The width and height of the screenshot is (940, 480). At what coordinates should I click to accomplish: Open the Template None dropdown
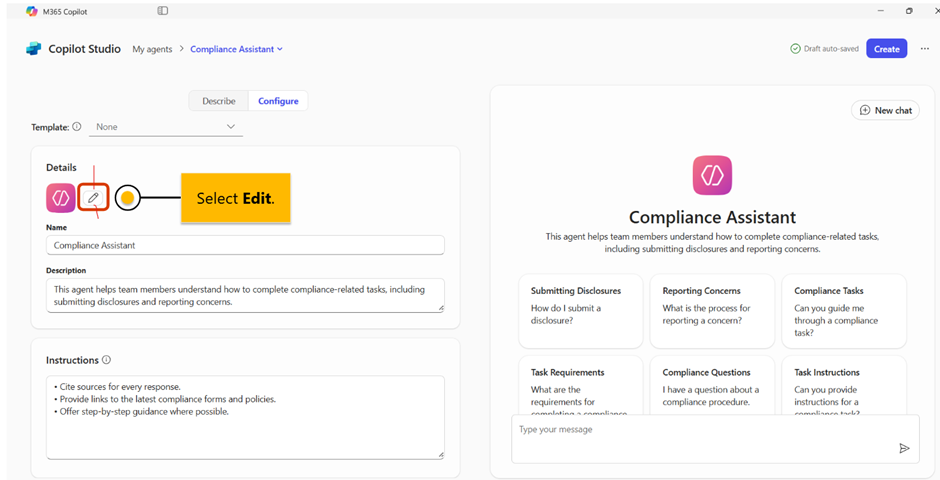click(166, 127)
